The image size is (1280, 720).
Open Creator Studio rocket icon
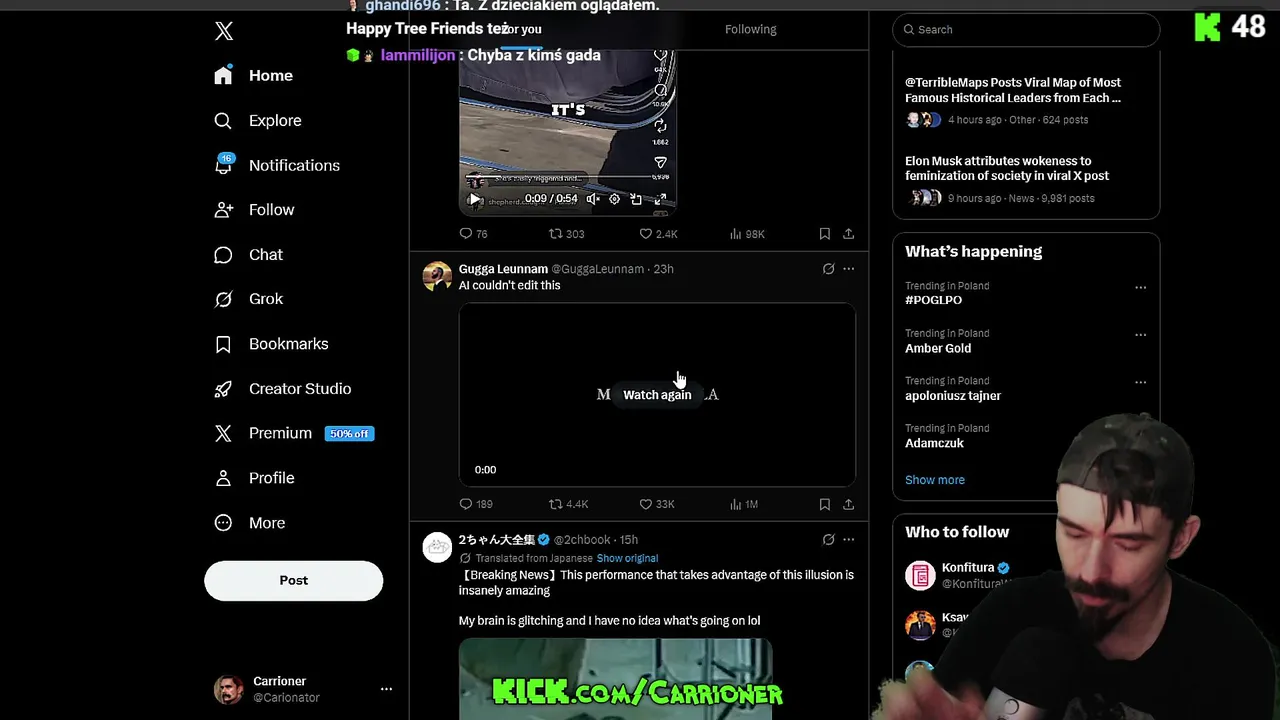[223, 389]
